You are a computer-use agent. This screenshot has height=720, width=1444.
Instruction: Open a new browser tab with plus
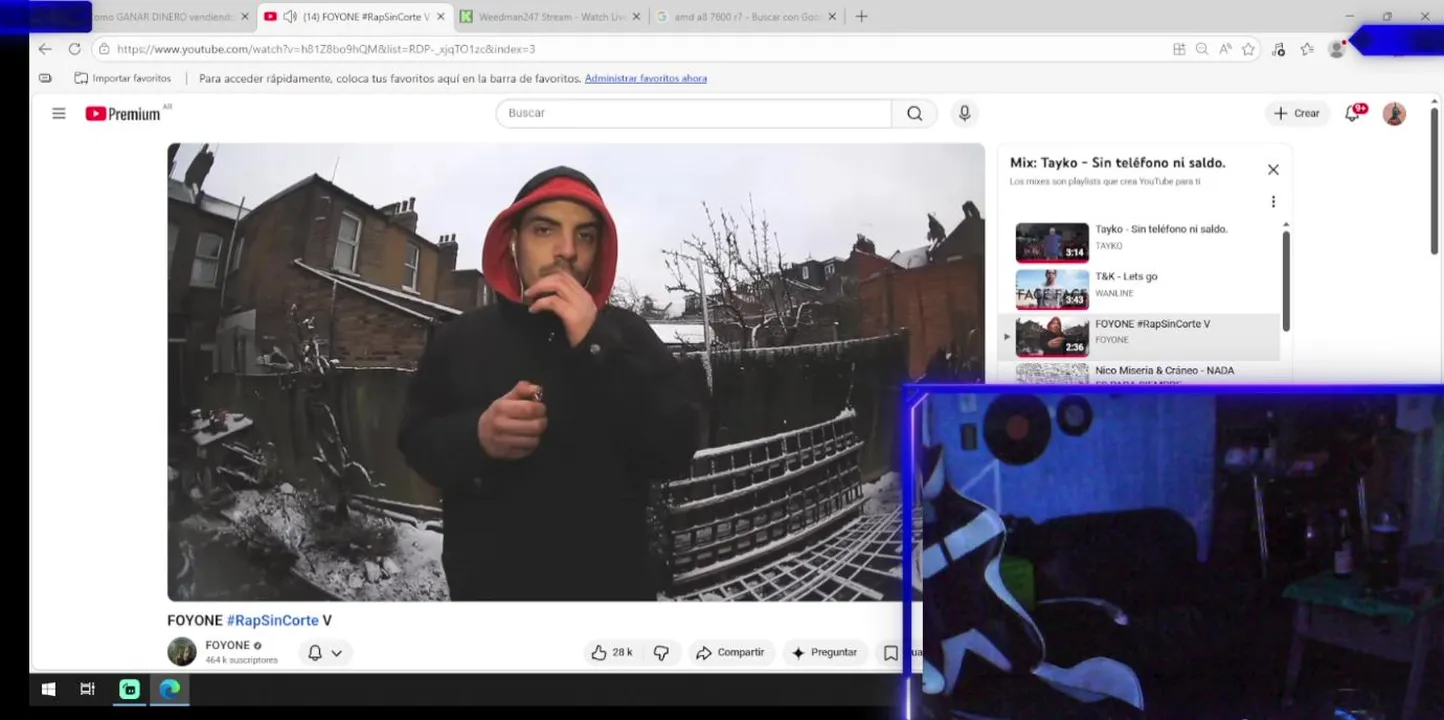(x=861, y=16)
